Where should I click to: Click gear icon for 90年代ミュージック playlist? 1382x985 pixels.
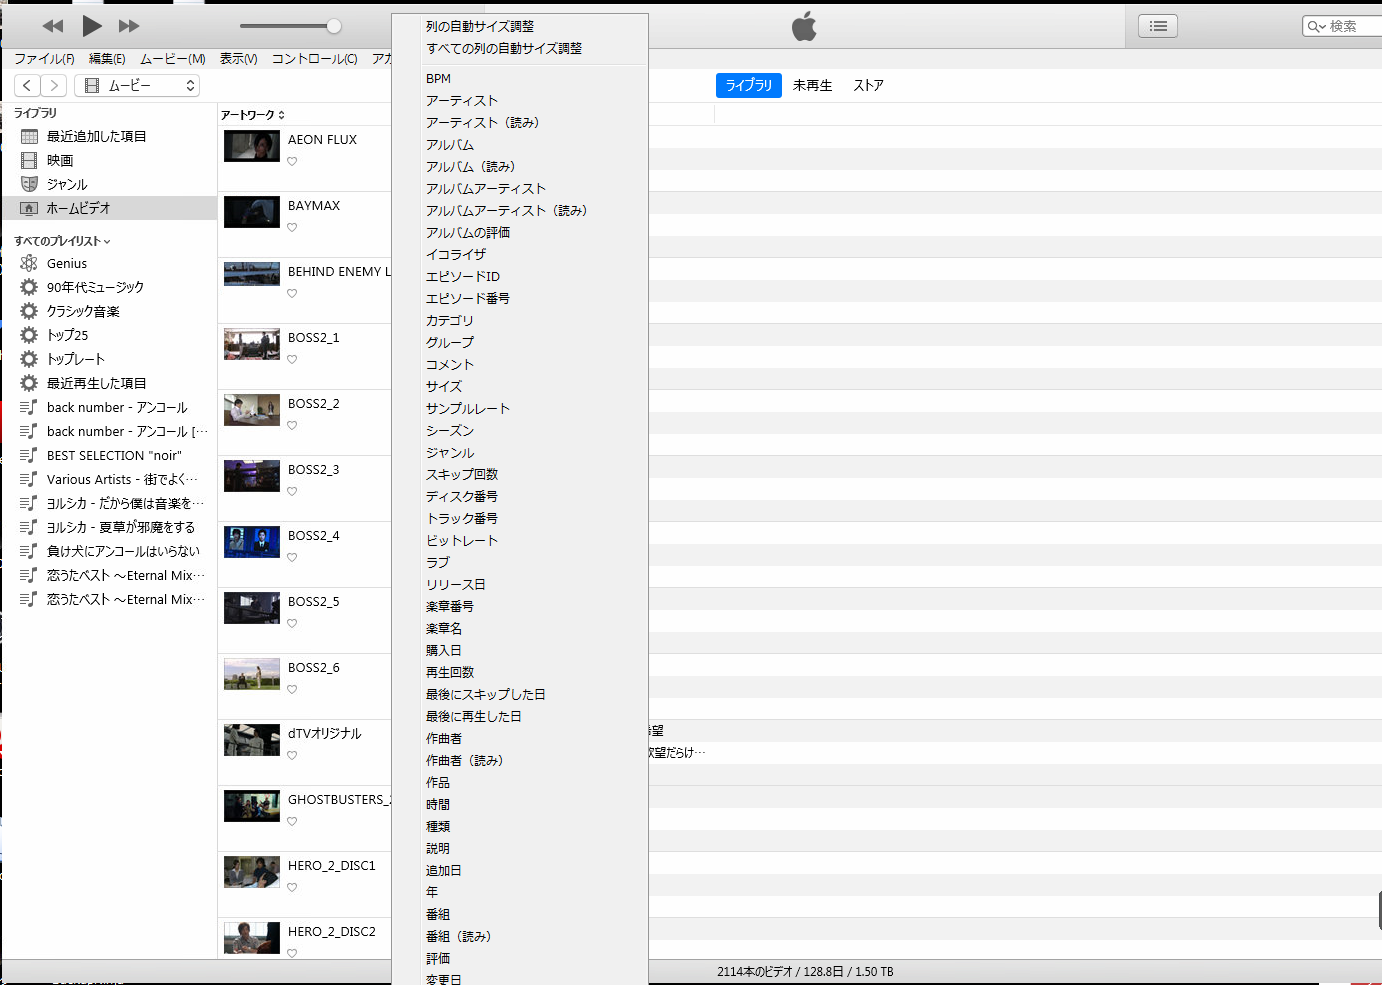pos(29,287)
